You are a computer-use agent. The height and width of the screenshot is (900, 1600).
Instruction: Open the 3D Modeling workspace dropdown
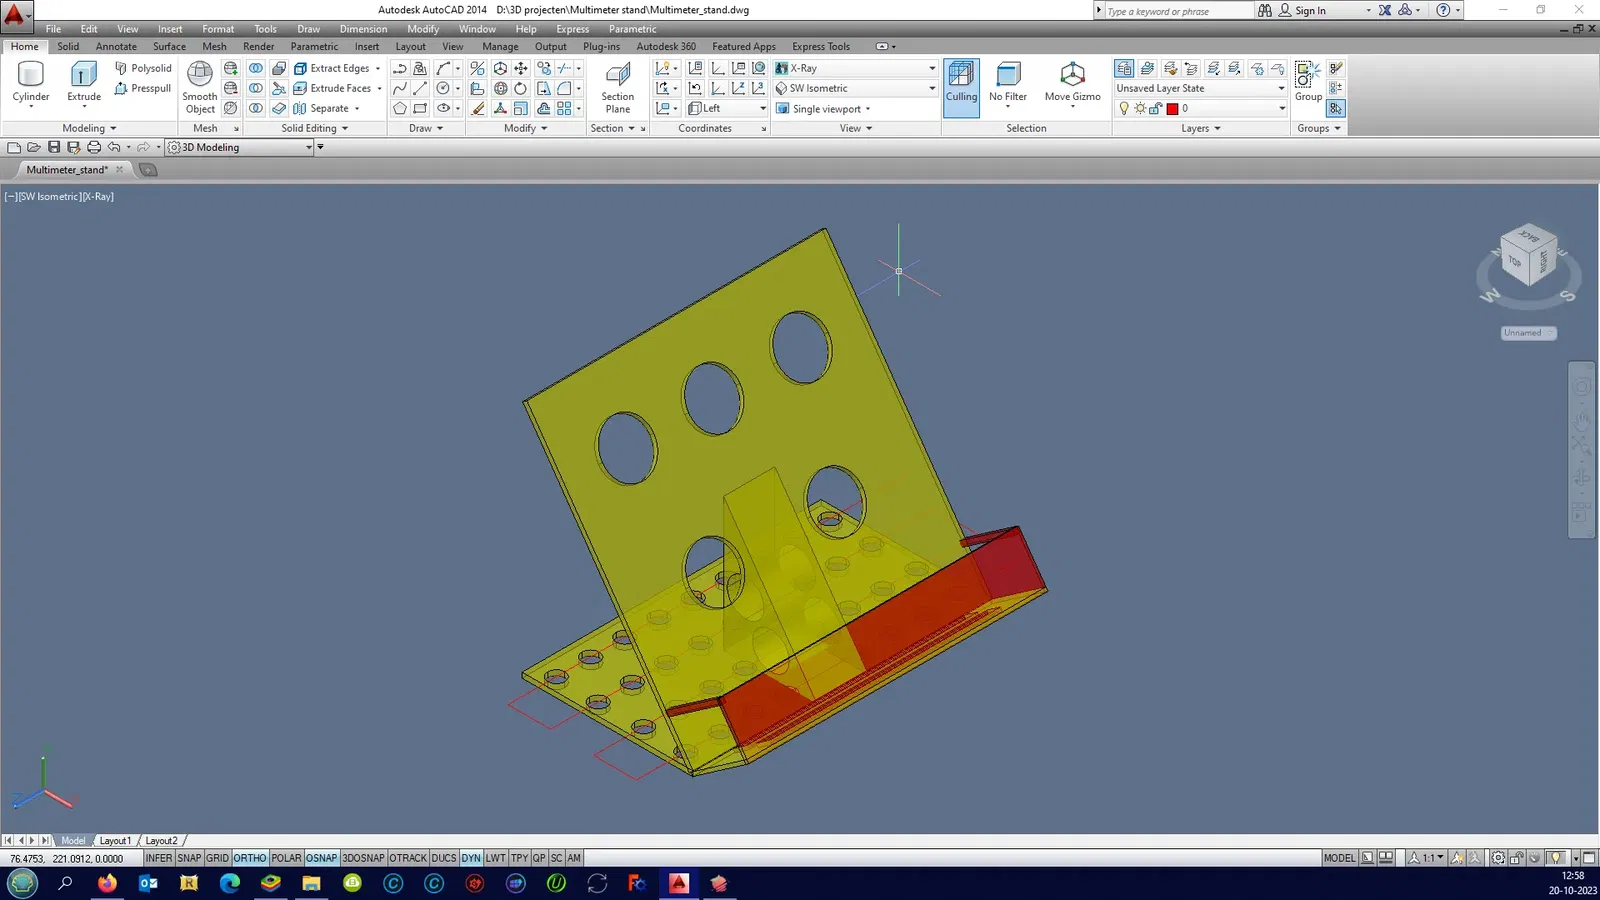[308, 147]
